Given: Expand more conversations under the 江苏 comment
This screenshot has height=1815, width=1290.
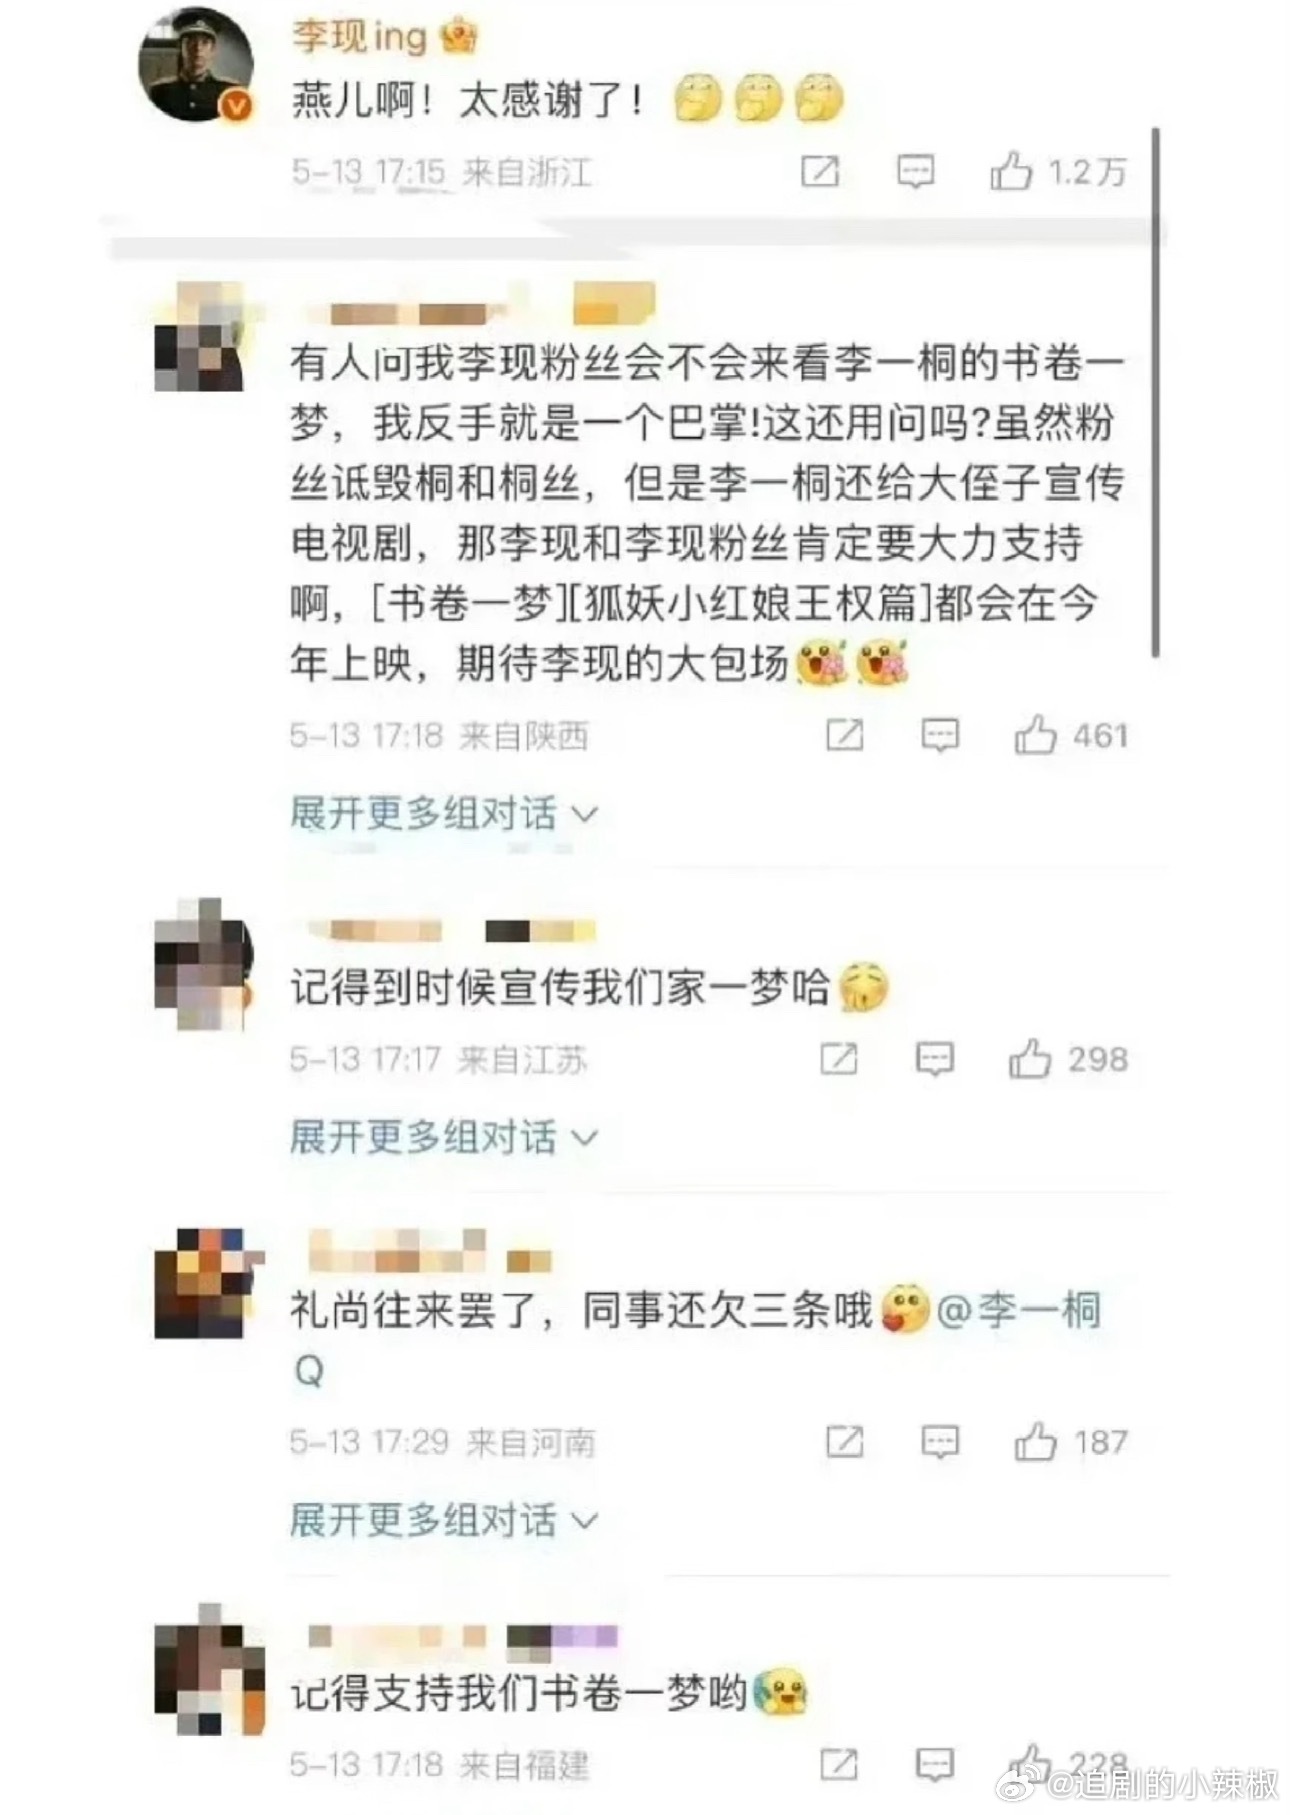Looking at the screenshot, I should click(443, 1136).
